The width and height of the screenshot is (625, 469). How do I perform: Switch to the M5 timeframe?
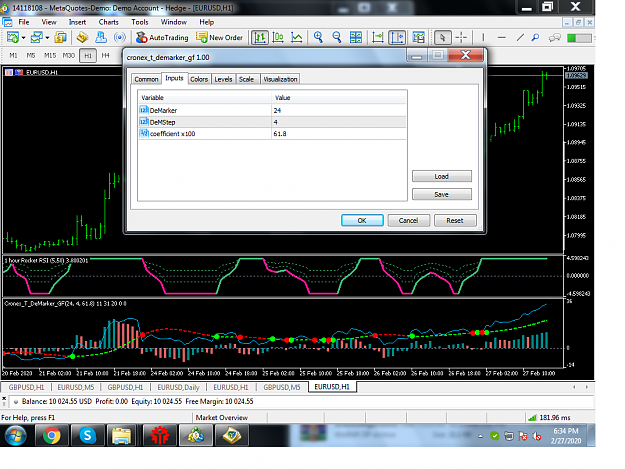31,55
